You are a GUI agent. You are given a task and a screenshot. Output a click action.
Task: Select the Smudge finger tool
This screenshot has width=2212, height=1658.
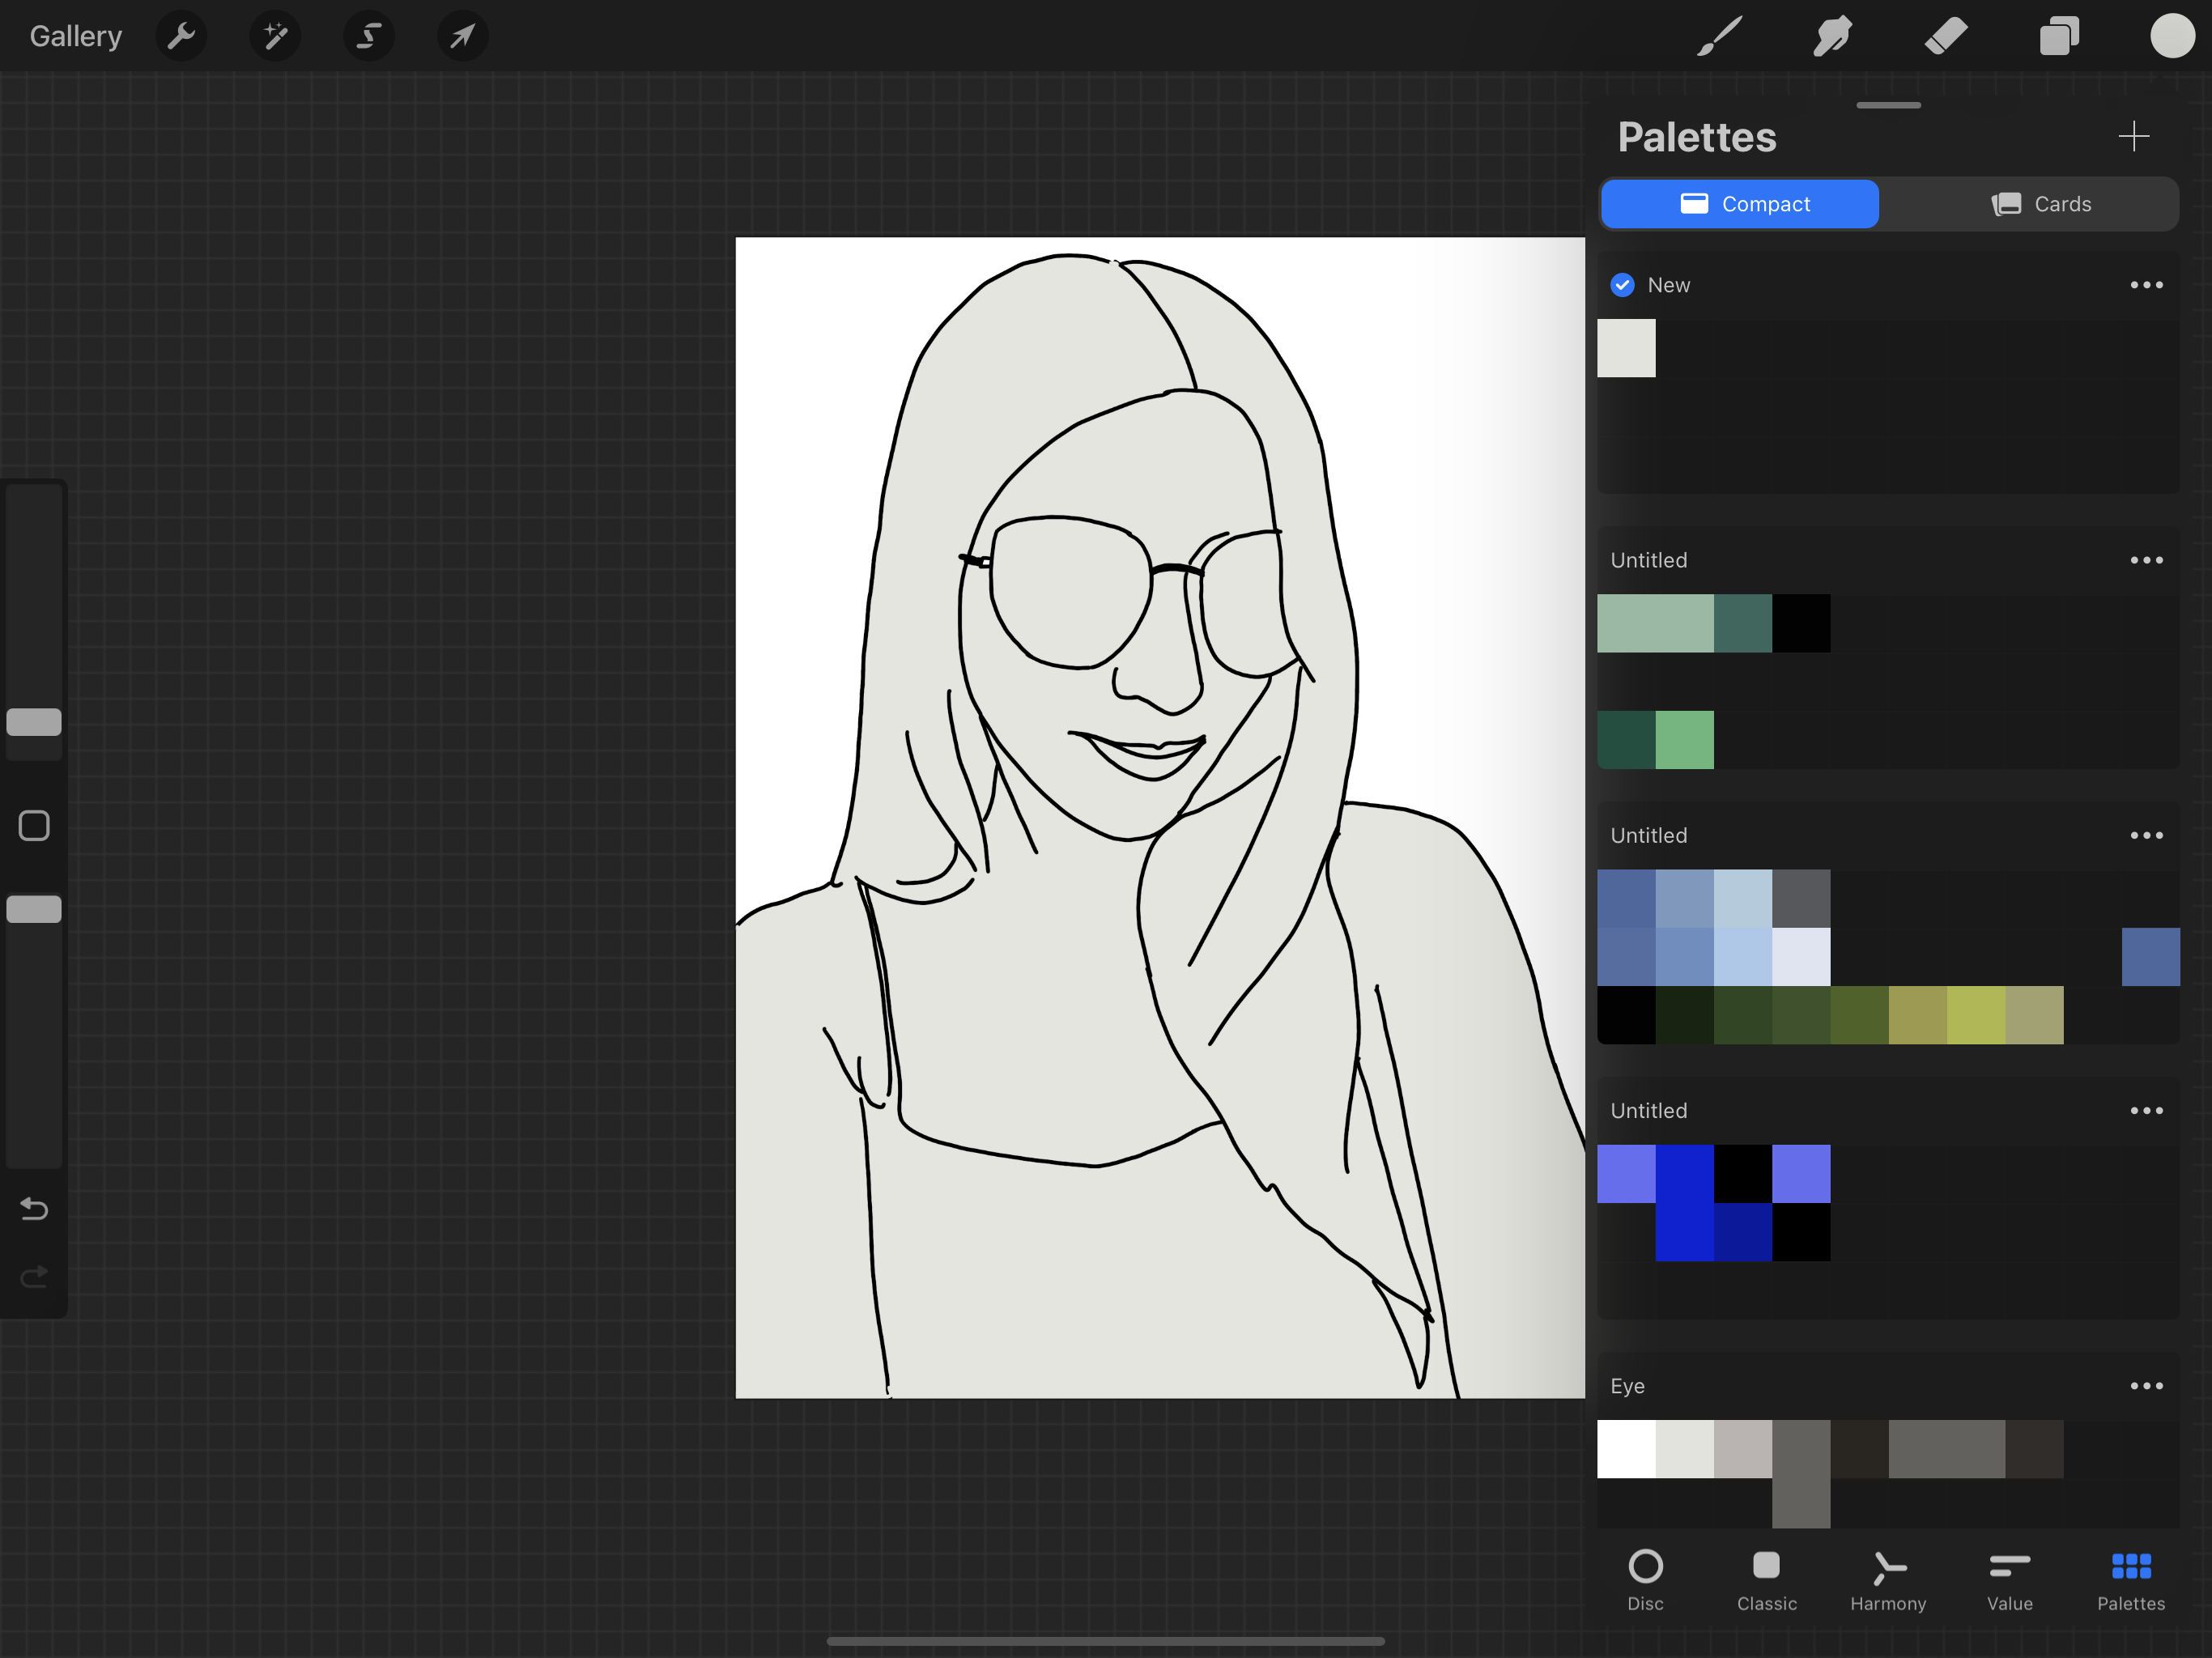click(1832, 37)
